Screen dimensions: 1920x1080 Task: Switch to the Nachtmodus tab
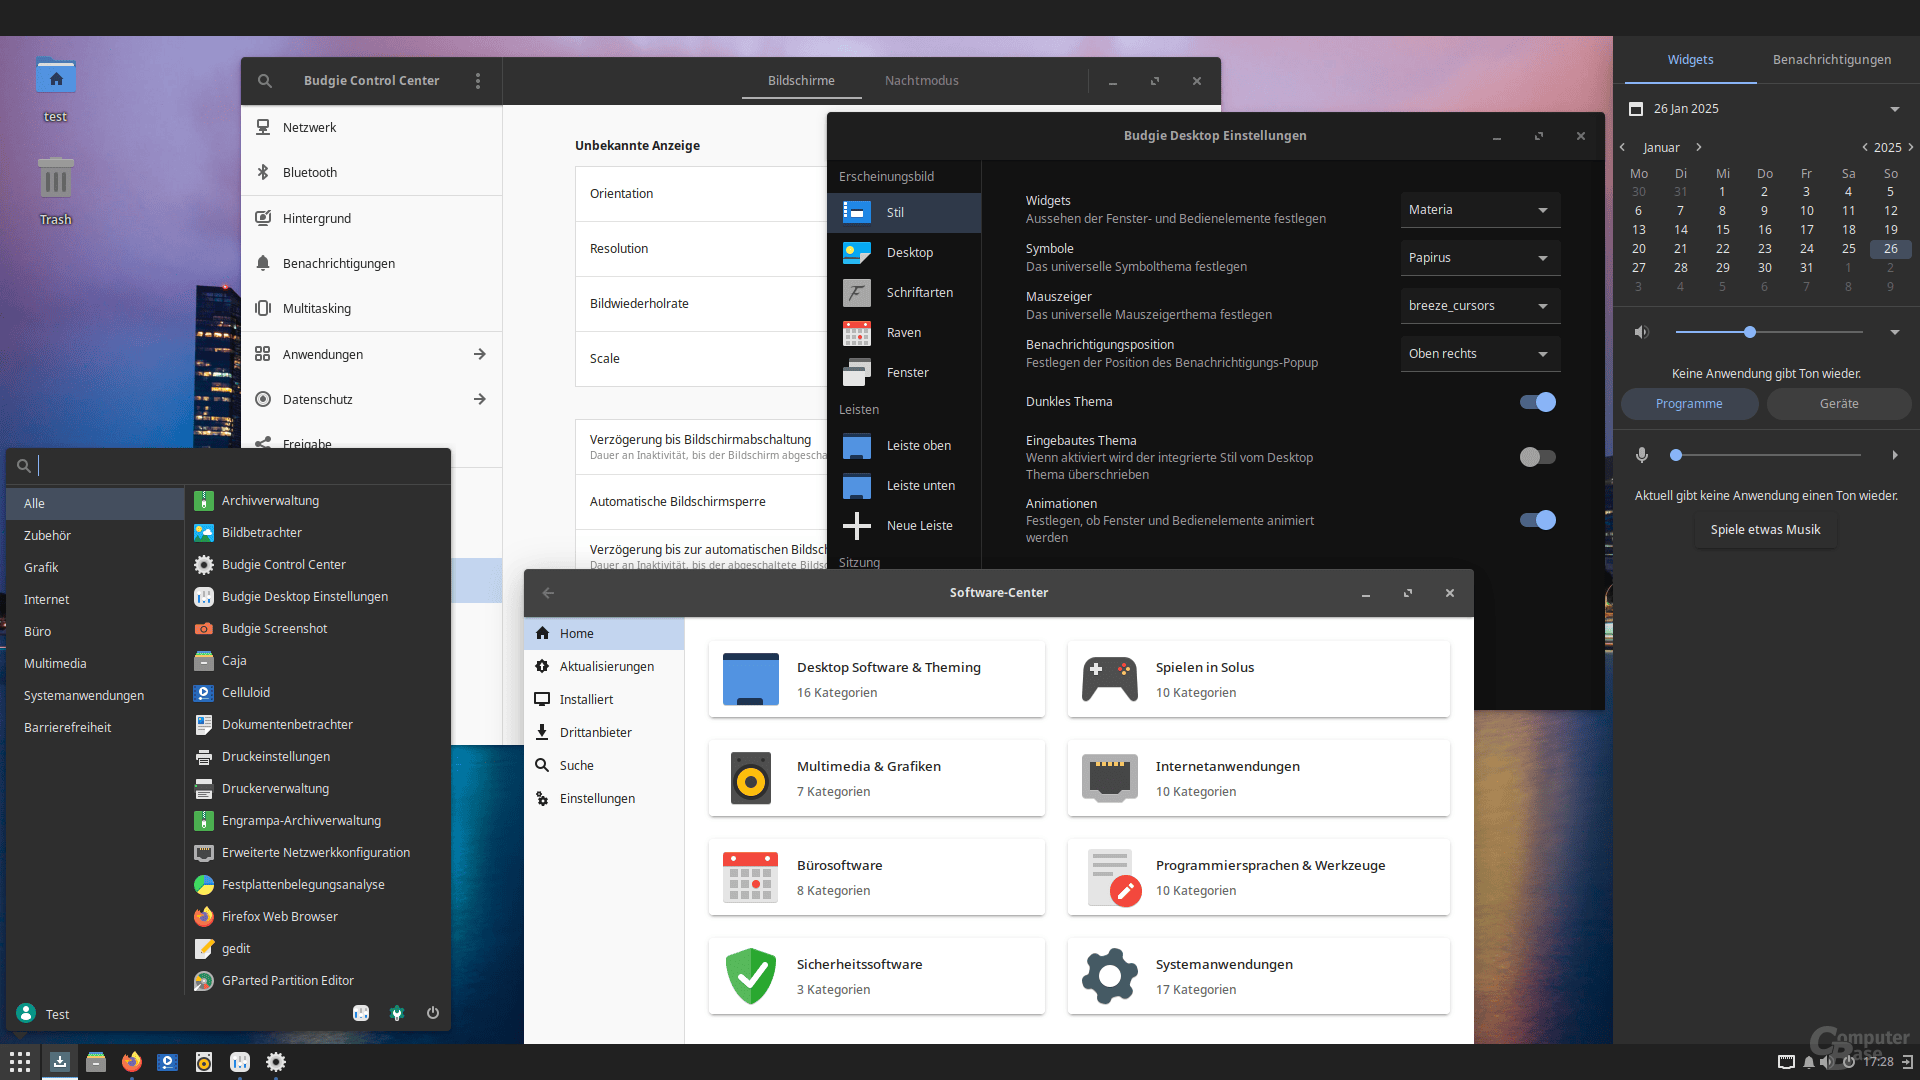pos(921,81)
